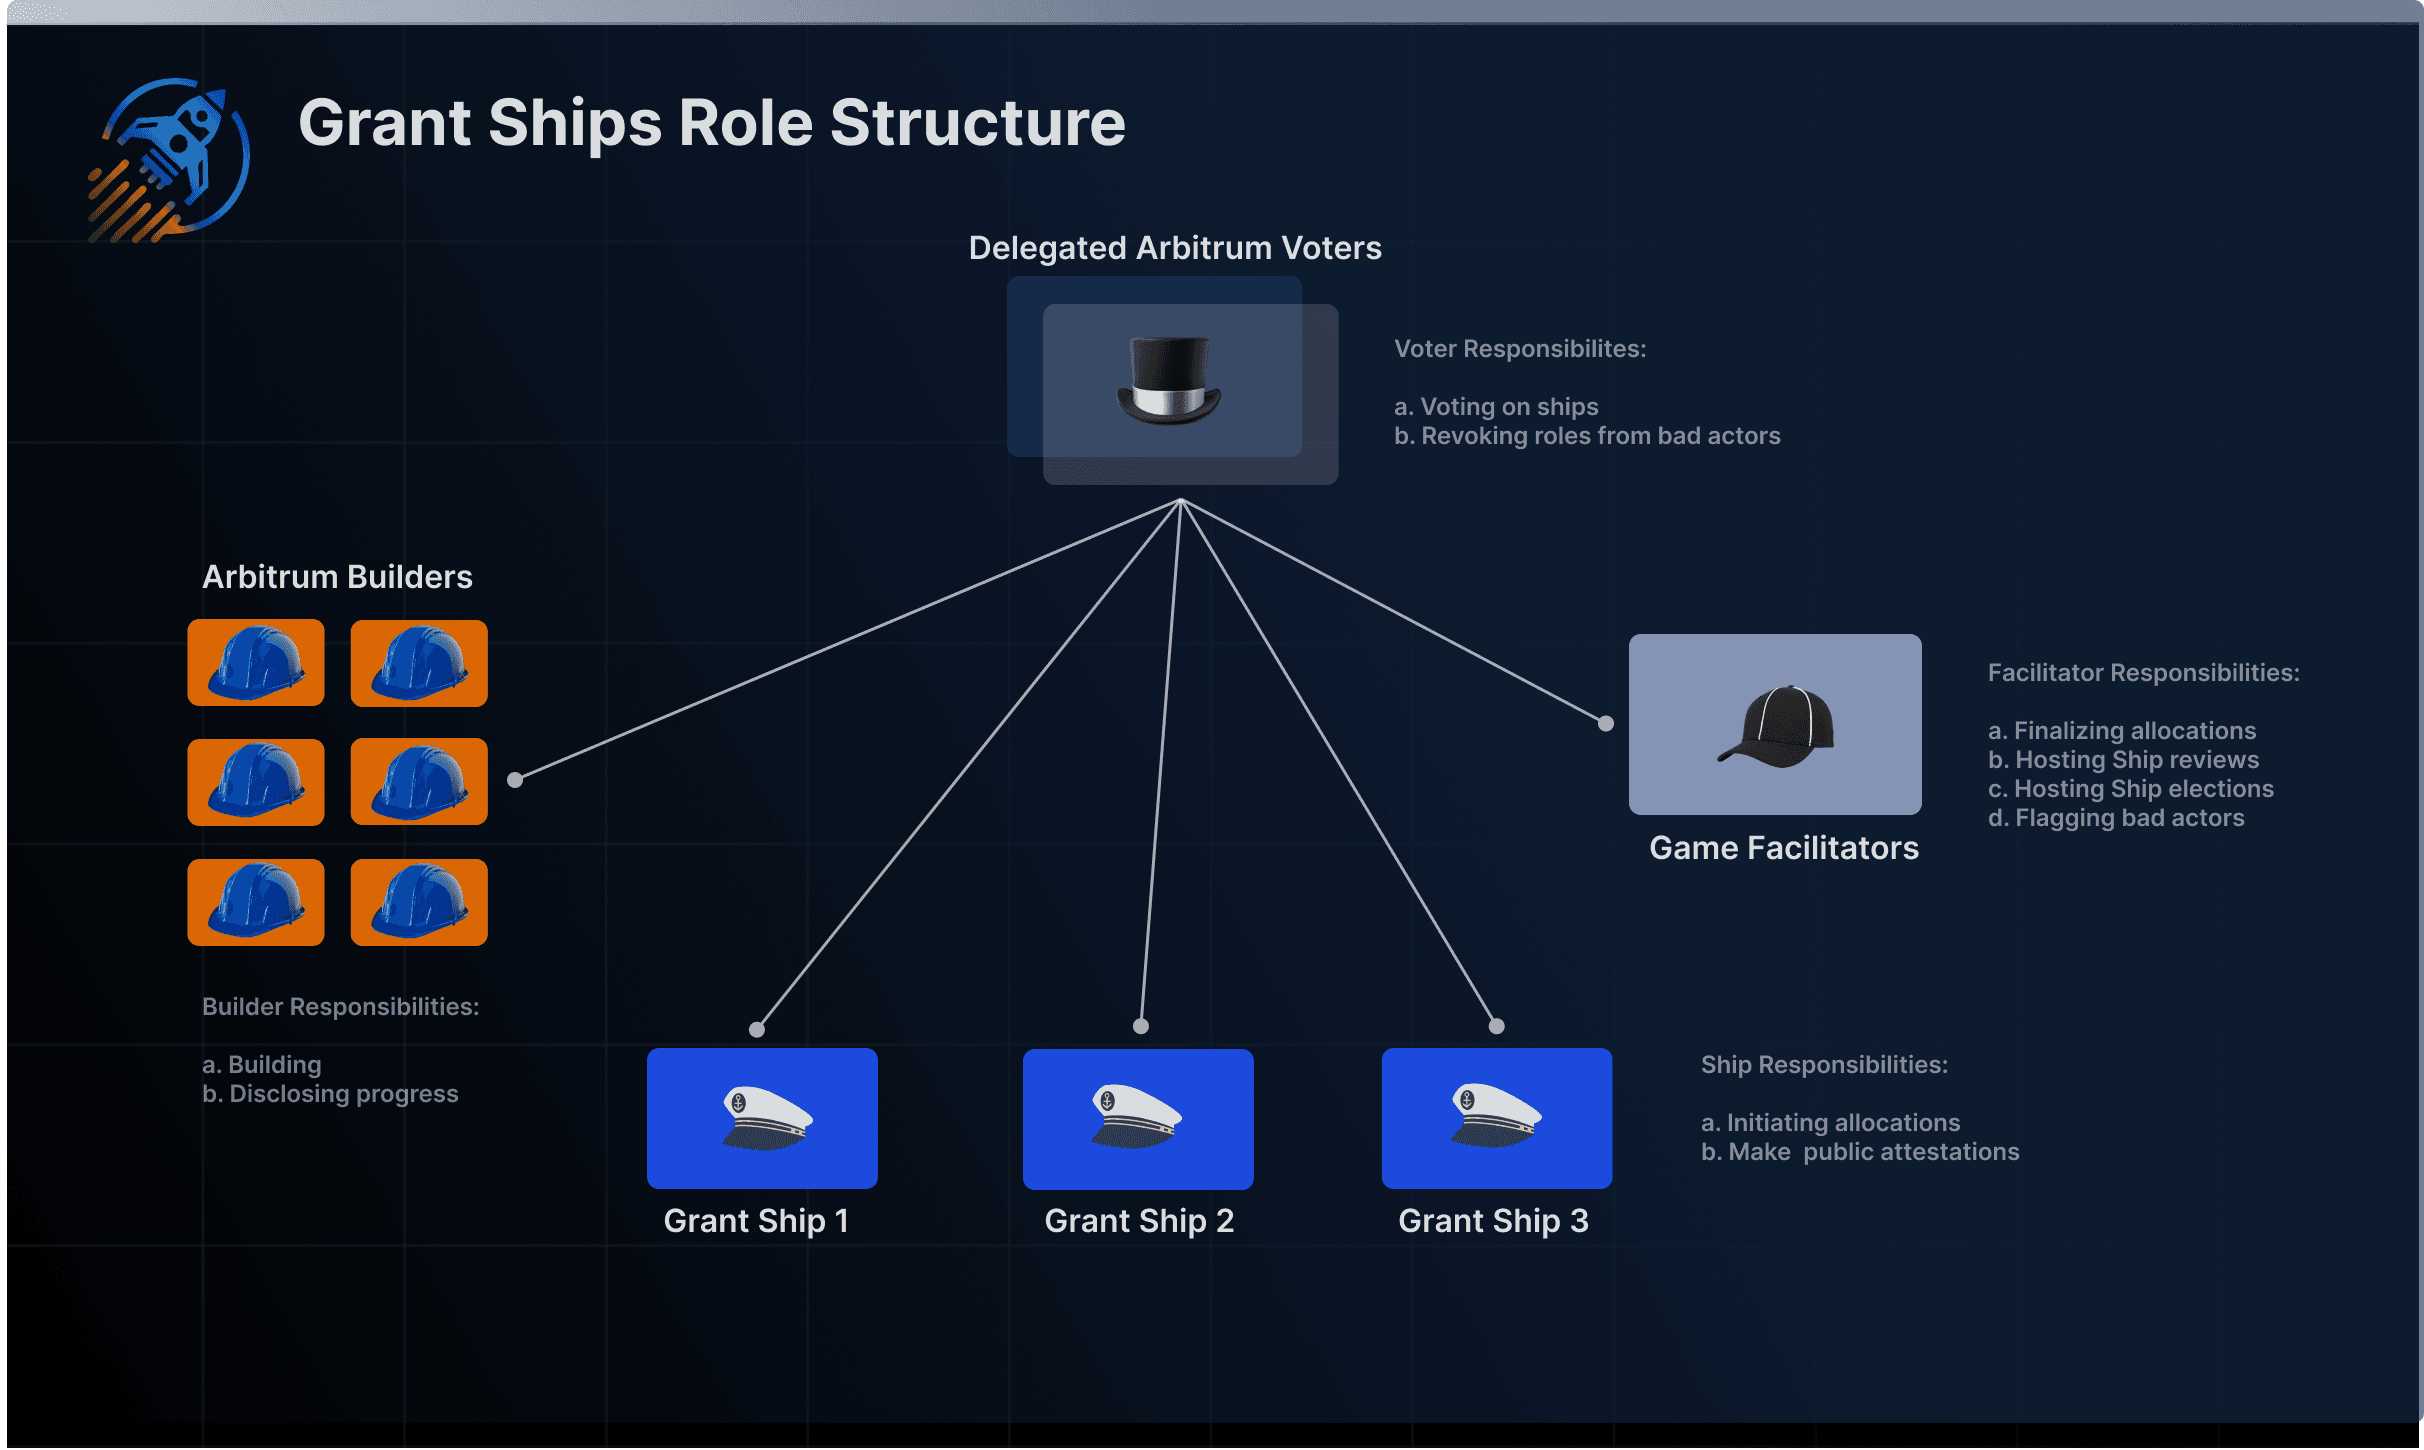The image size is (2424, 1450).
Task: Click the 'Grant Ship 2' label
Action: 1139,1221
